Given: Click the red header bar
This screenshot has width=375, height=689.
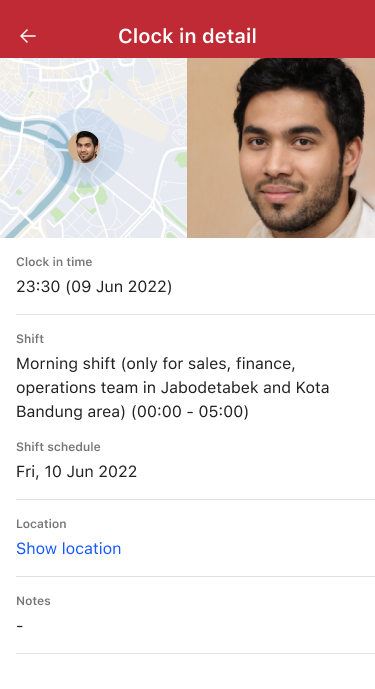Looking at the screenshot, I should (x=187, y=29).
